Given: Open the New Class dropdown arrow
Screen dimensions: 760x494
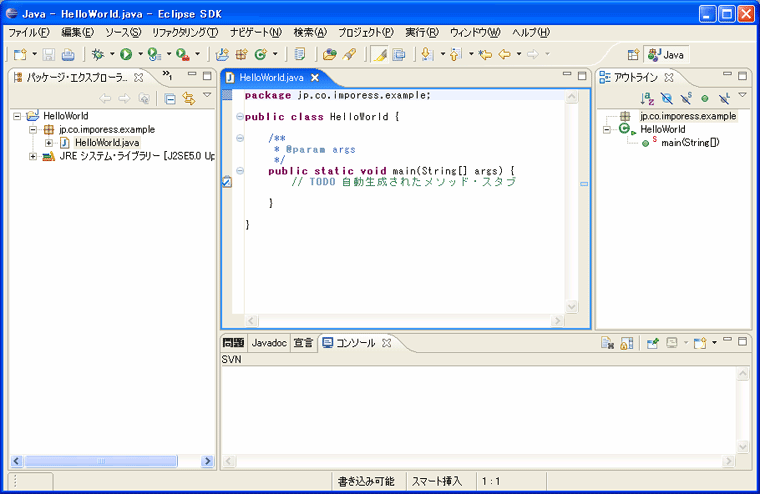Looking at the screenshot, I should [275, 54].
